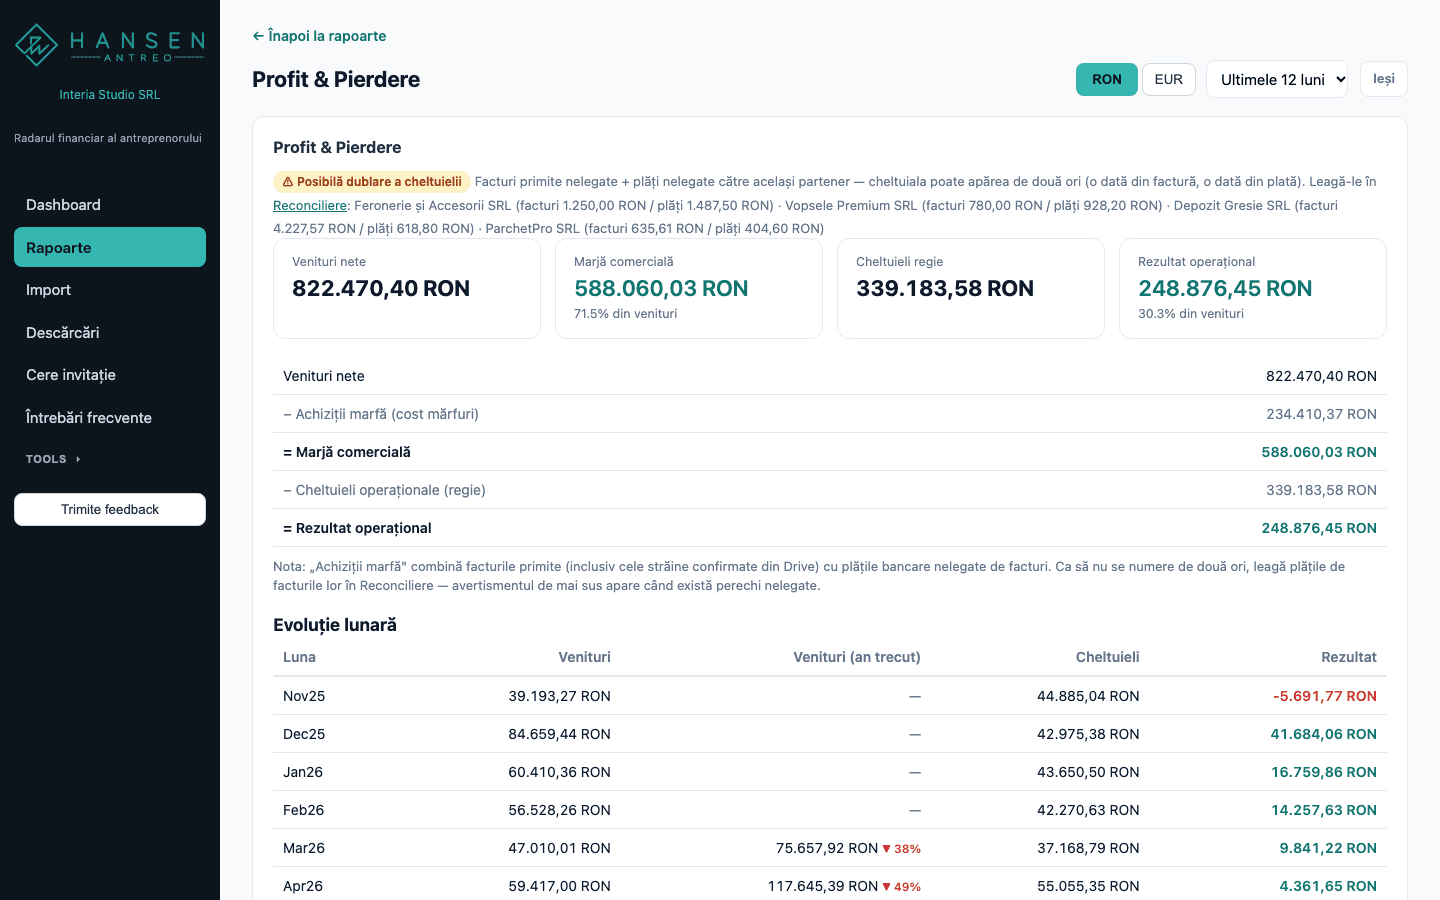
Task: Click the Nov25 month cell
Action: 304,696
